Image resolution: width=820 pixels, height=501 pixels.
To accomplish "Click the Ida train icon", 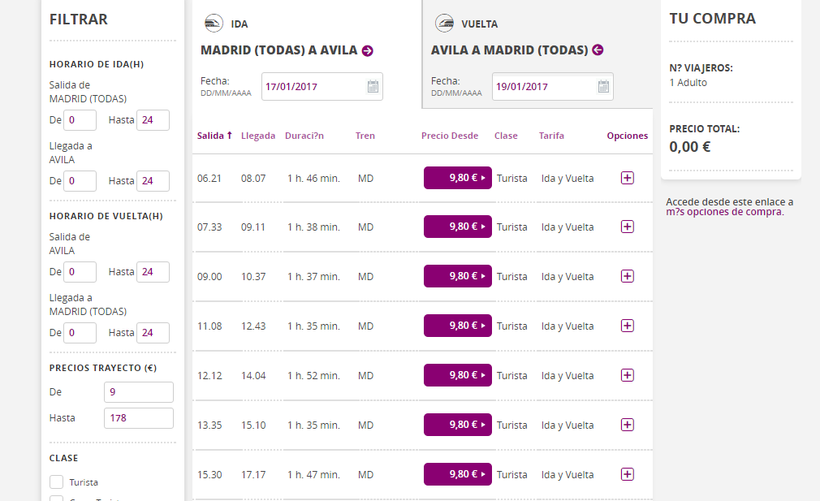I will (x=213, y=24).
